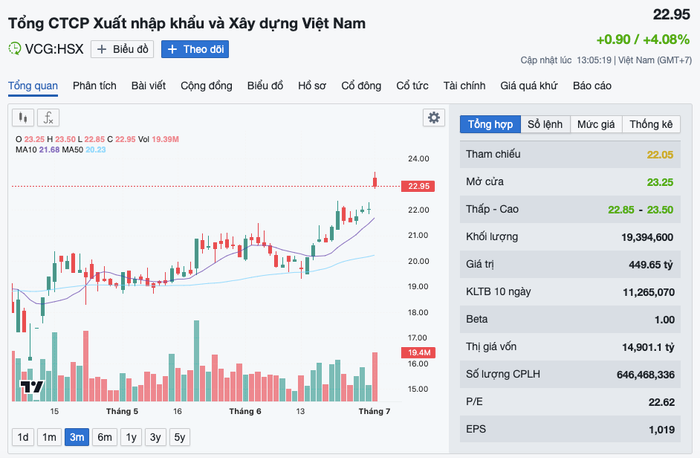Open the Phân tích tab
This screenshot has height=458, width=700.
coord(95,86)
